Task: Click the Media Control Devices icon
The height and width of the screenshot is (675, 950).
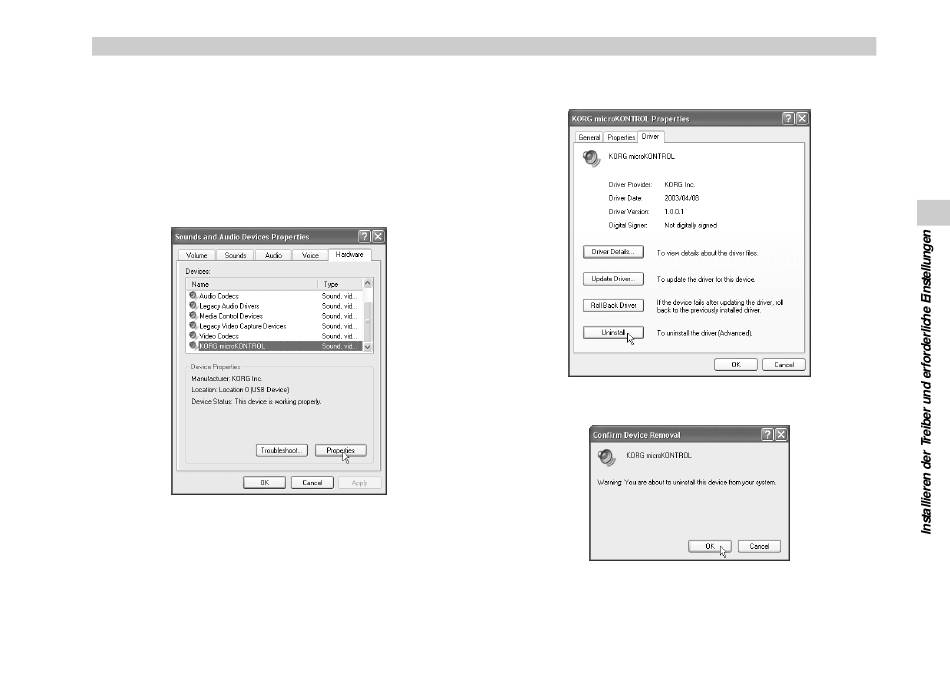Action: [x=193, y=316]
